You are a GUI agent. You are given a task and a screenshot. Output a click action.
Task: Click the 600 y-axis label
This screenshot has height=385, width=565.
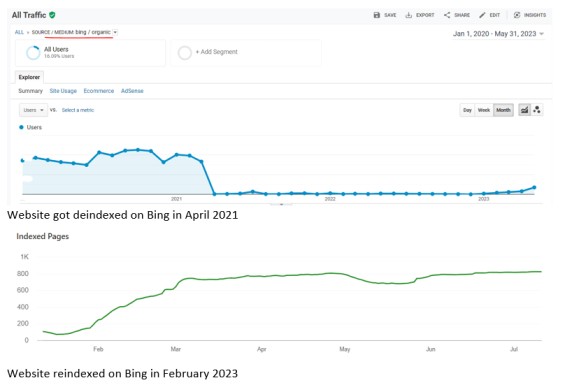coord(23,290)
